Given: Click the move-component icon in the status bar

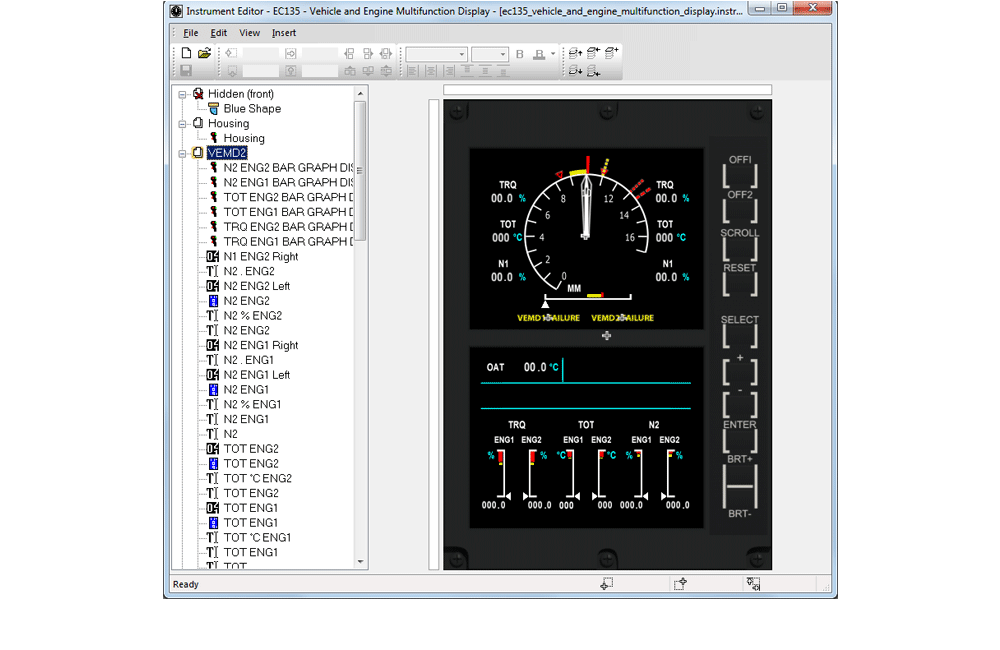Looking at the screenshot, I should point(606,584).
